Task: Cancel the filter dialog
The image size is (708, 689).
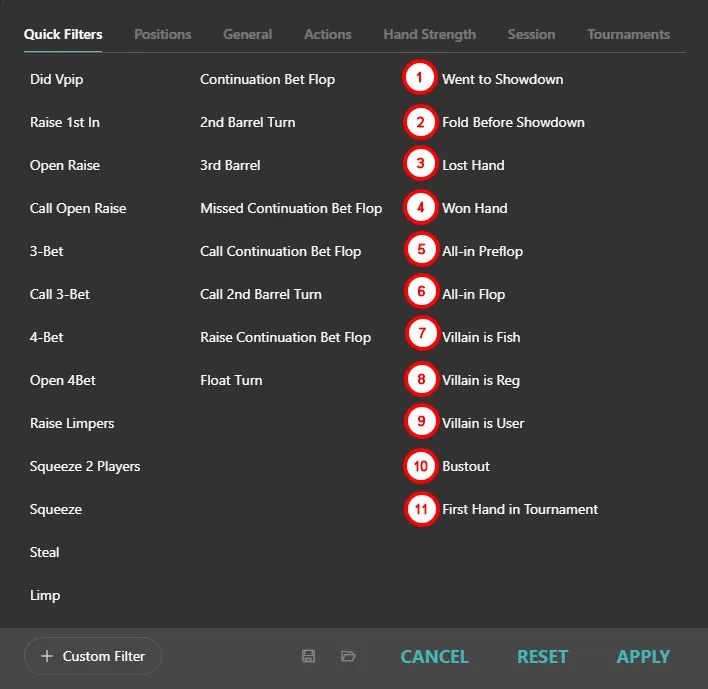Action: click(x=434, y=656)
